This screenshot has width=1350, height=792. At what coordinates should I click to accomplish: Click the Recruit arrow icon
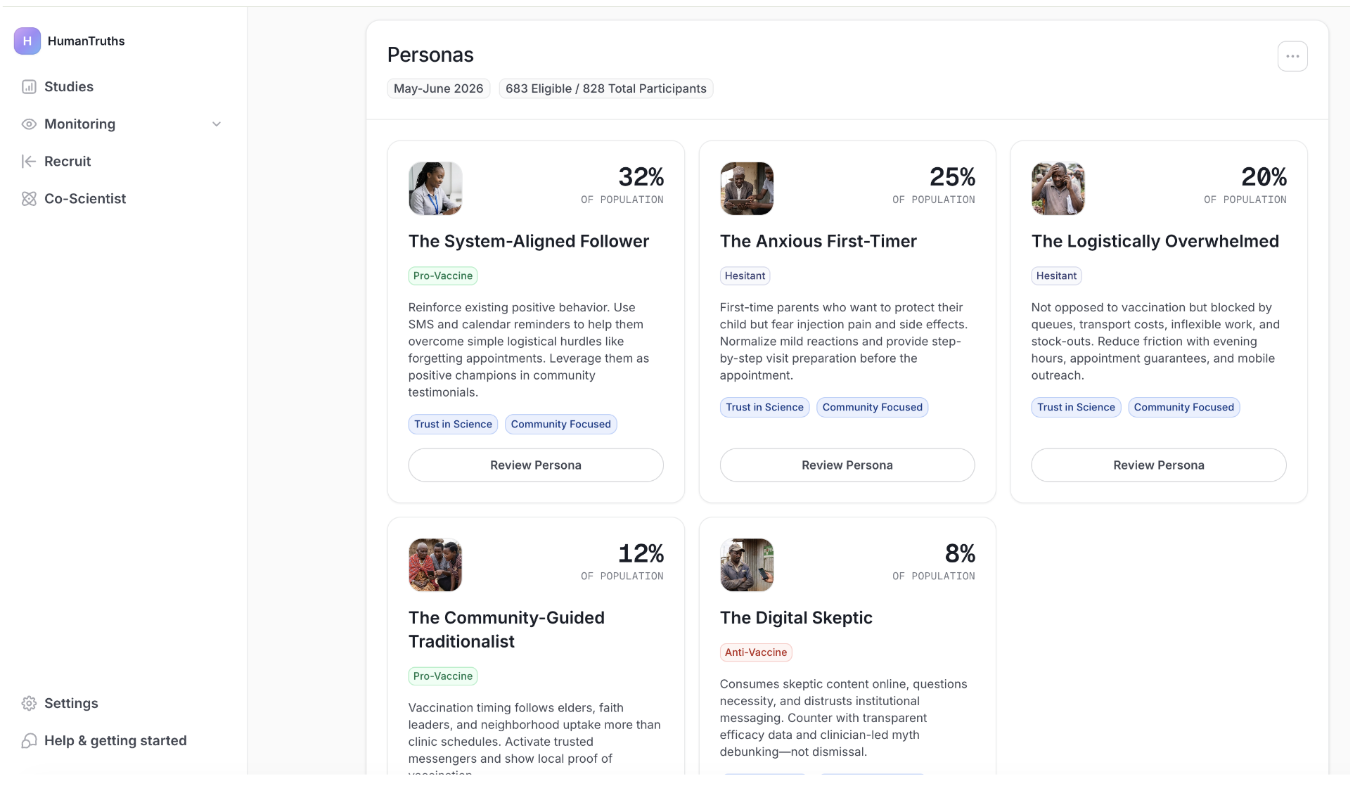pyautogui.click(x=29, y=161)
